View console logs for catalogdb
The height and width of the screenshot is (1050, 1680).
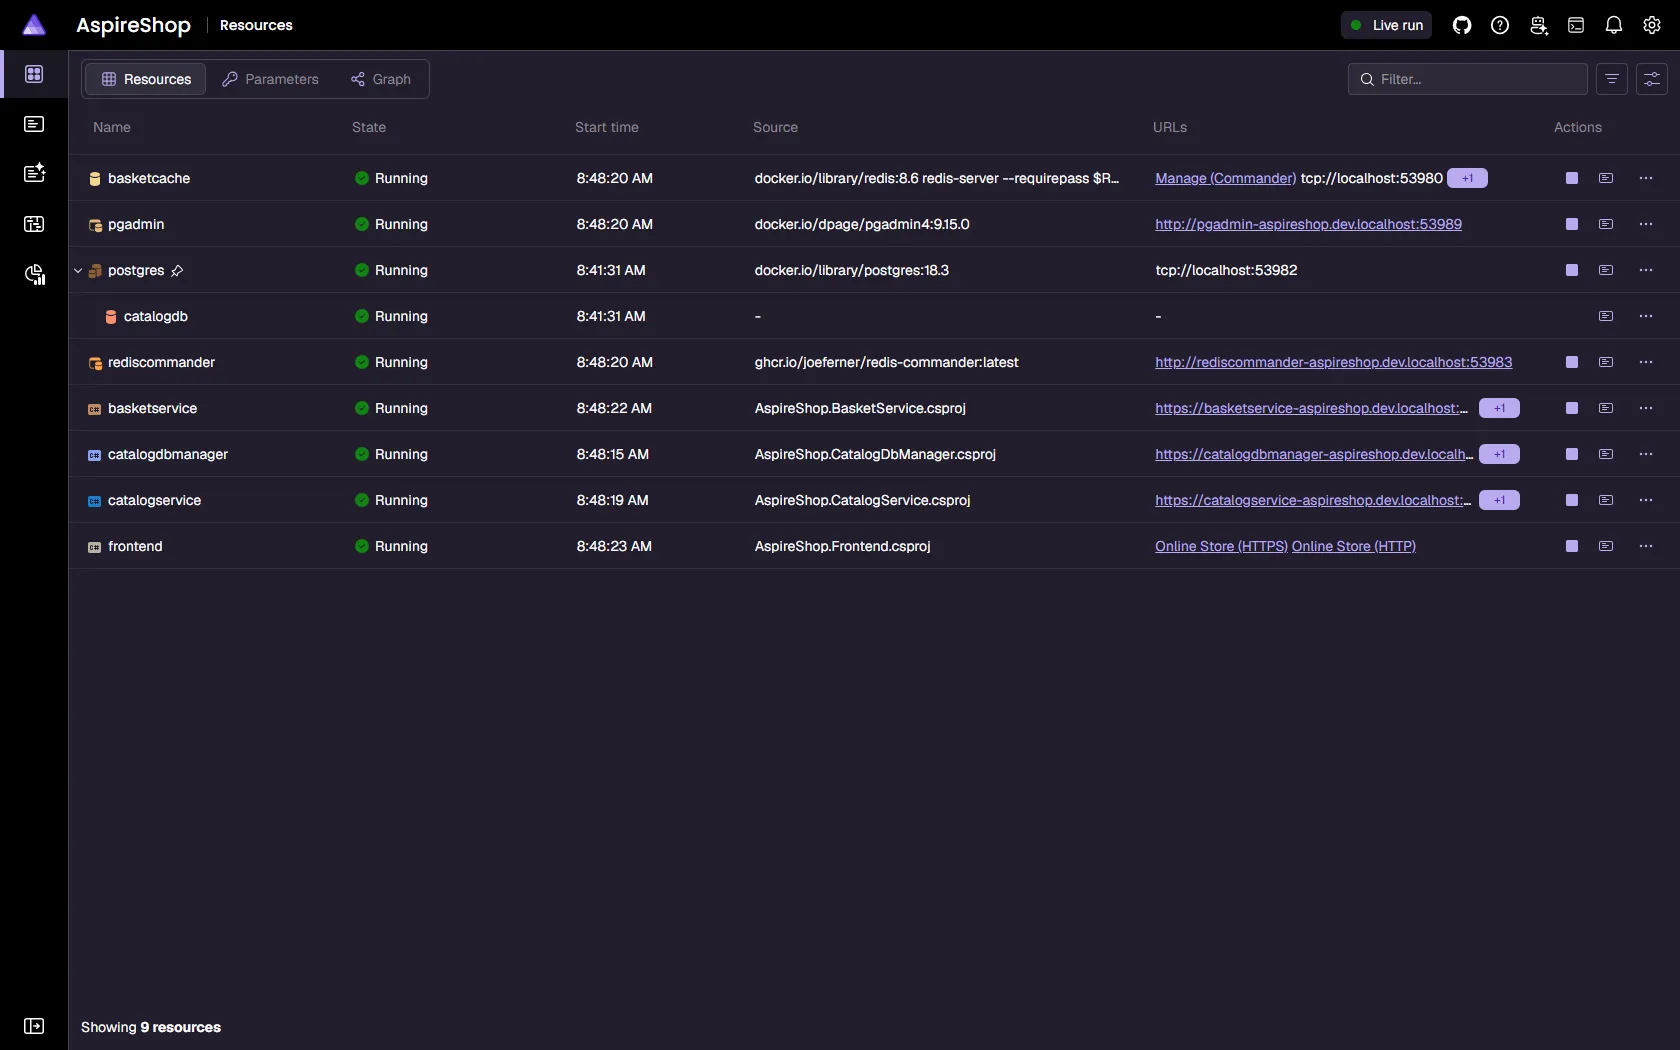point(1606,316)
